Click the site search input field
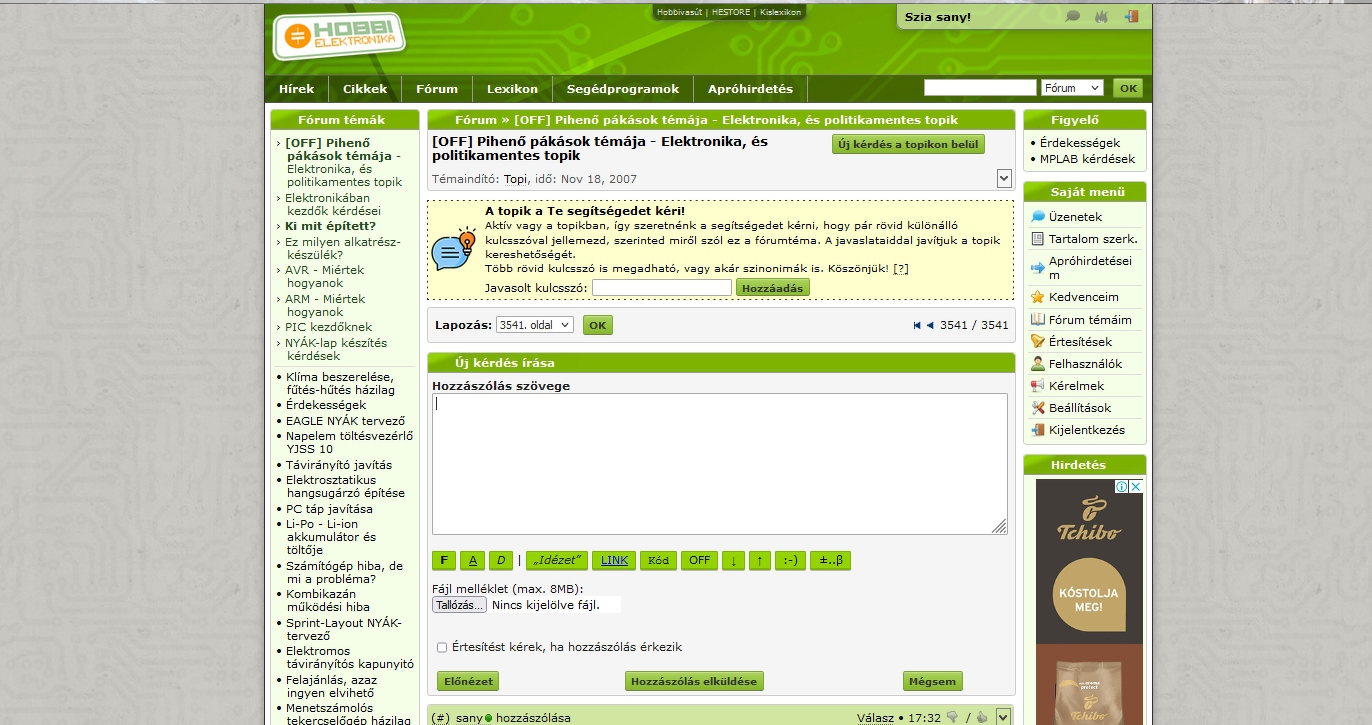 980,88
